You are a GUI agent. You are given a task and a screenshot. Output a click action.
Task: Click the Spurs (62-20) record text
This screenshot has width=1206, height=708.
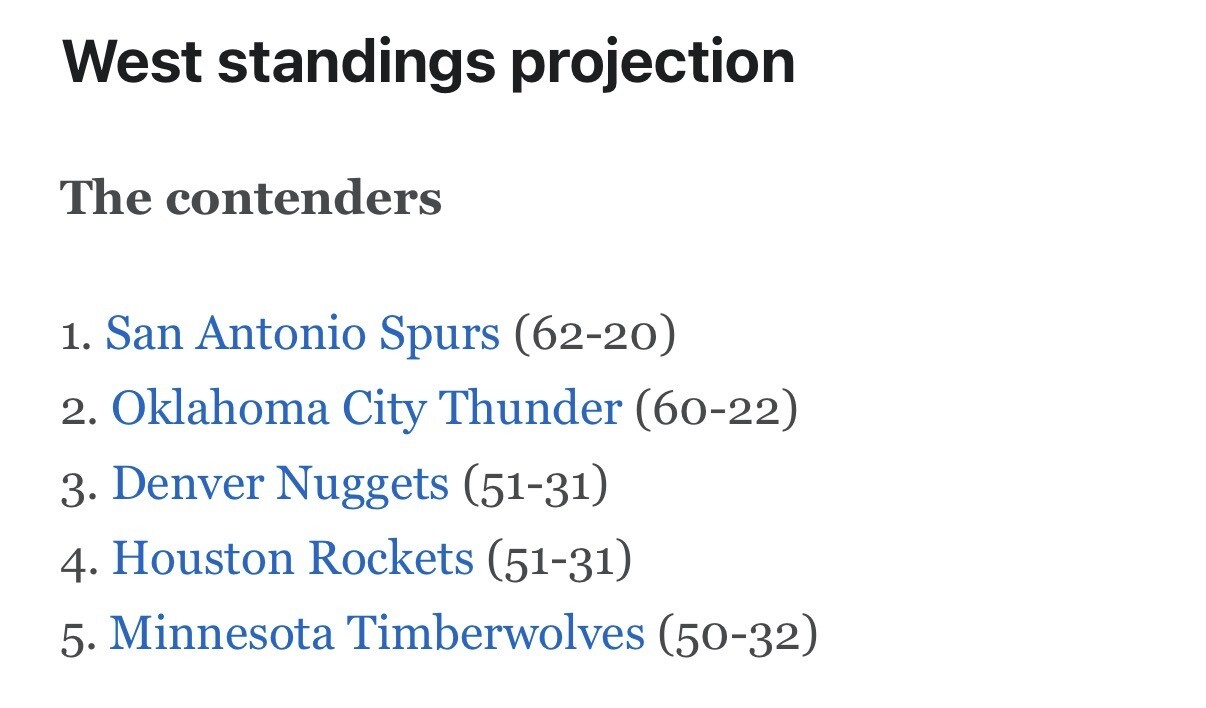(x=594, y=334)
